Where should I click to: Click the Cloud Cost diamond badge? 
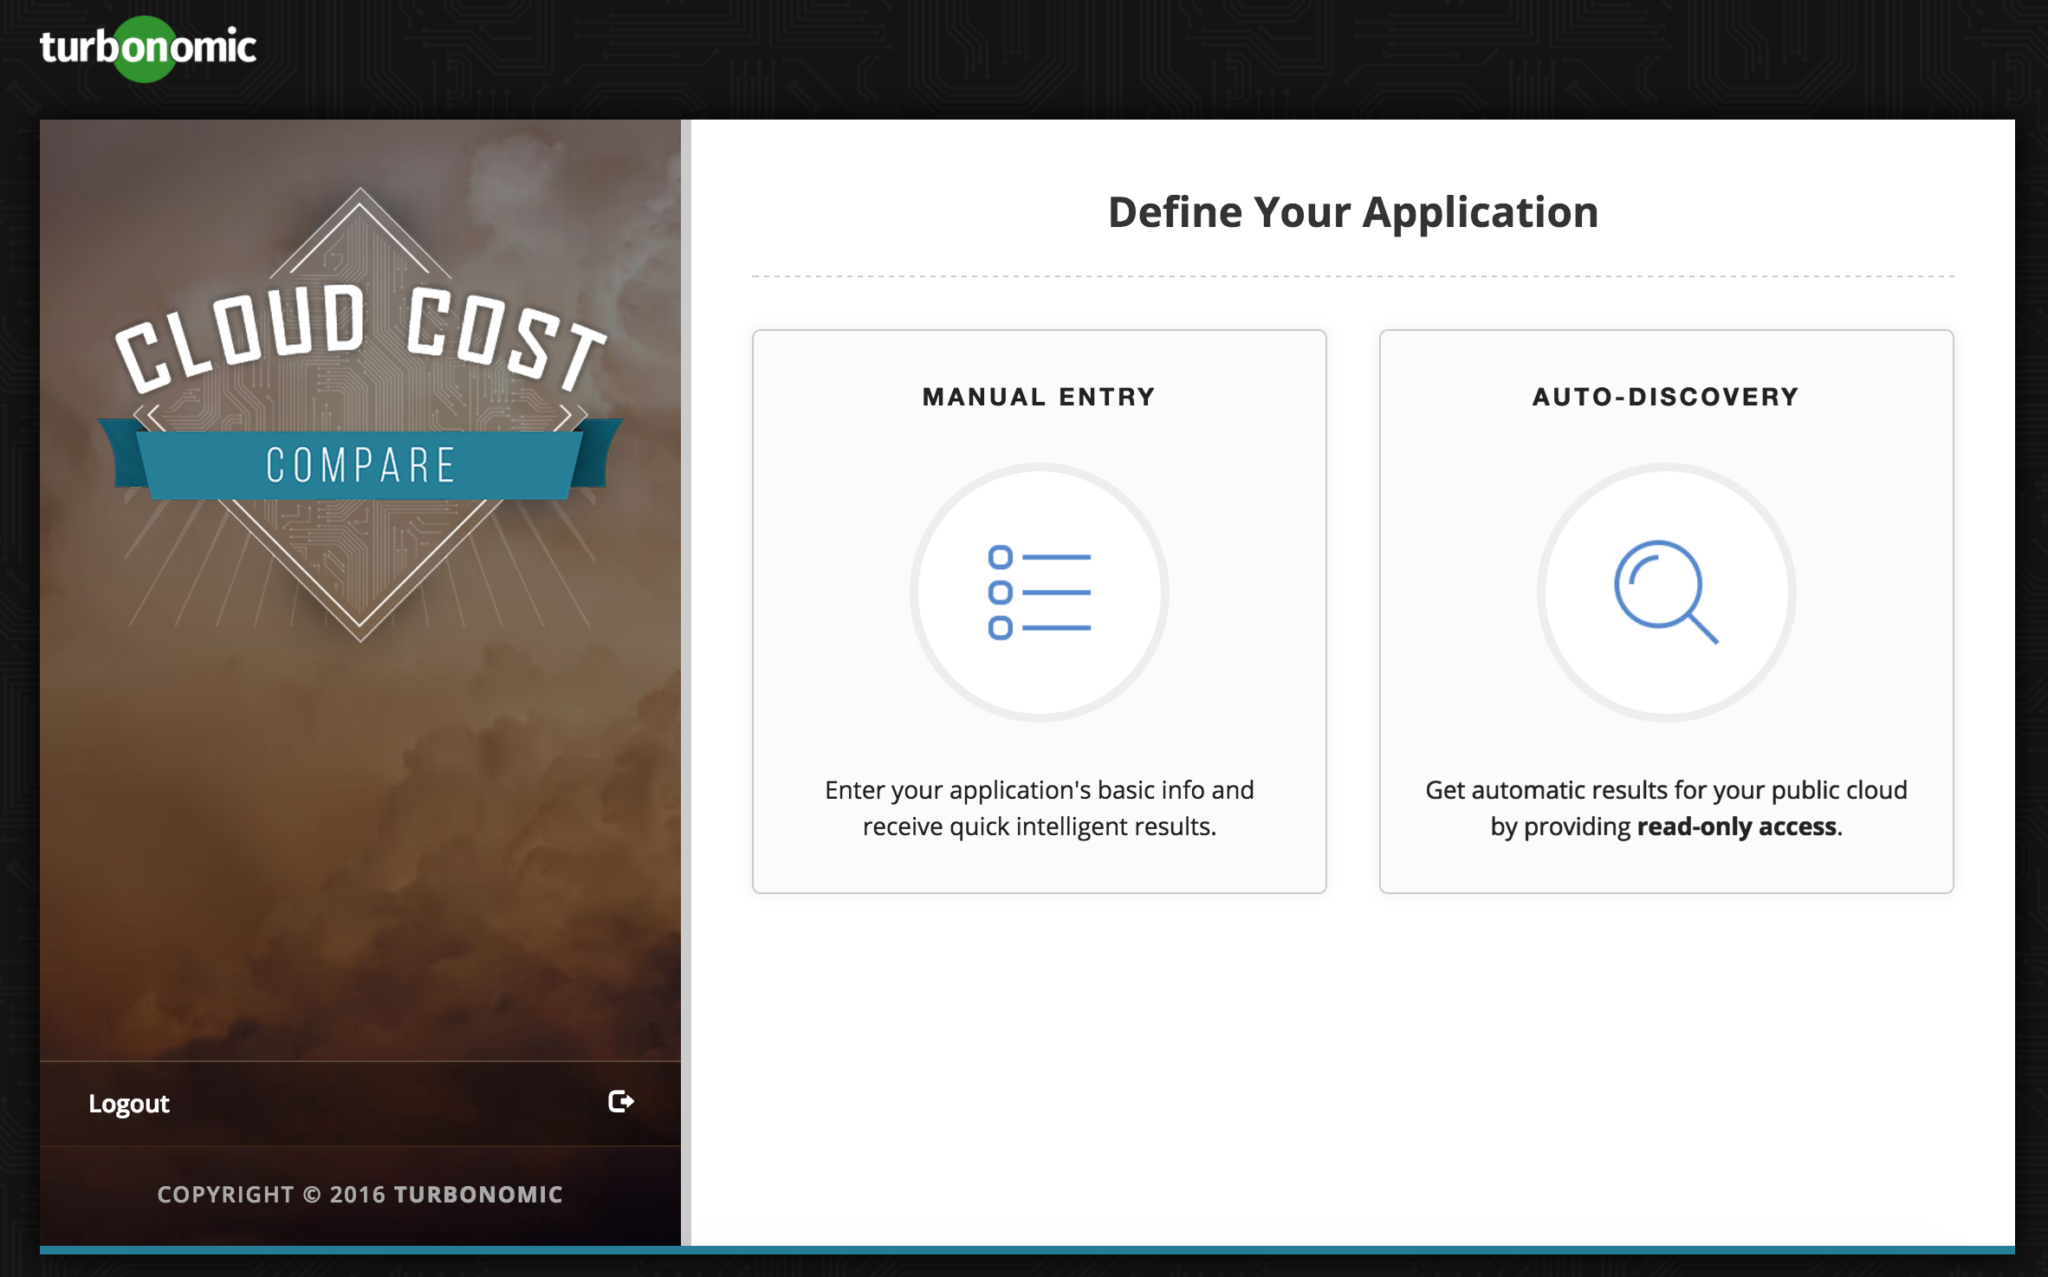click(360, 560)
